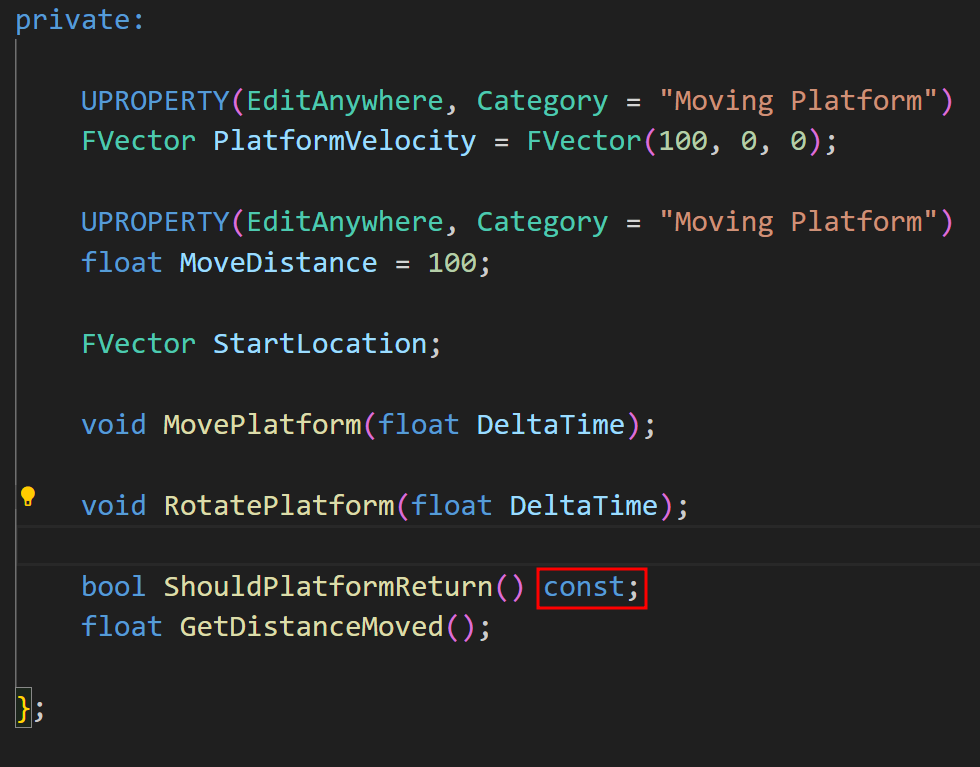Click the 'bool' return type keyword
Image resolution: width=980 pixels, height=767 pixels.
(114, 587)
